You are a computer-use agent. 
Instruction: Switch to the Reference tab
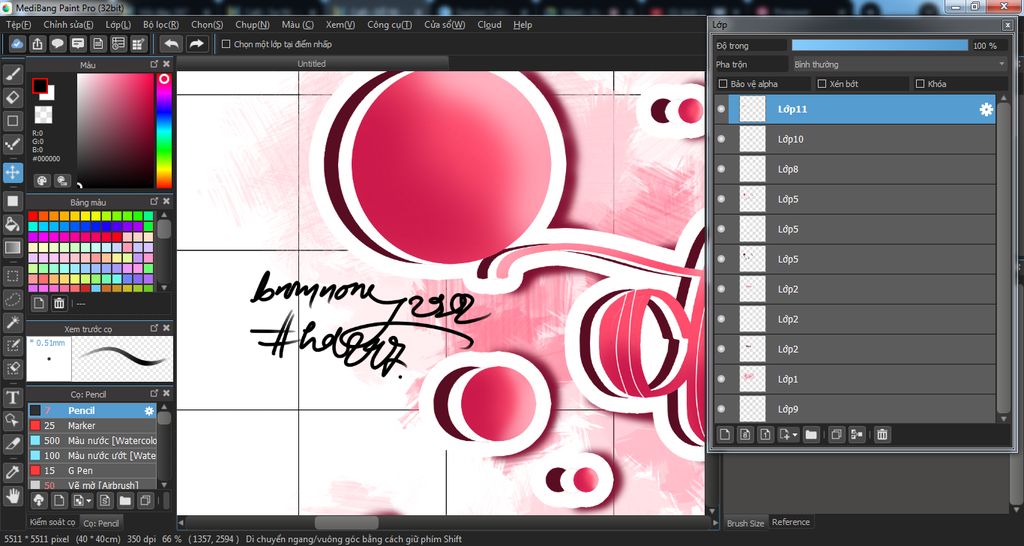pyautogui.click(x=791, y=522)
